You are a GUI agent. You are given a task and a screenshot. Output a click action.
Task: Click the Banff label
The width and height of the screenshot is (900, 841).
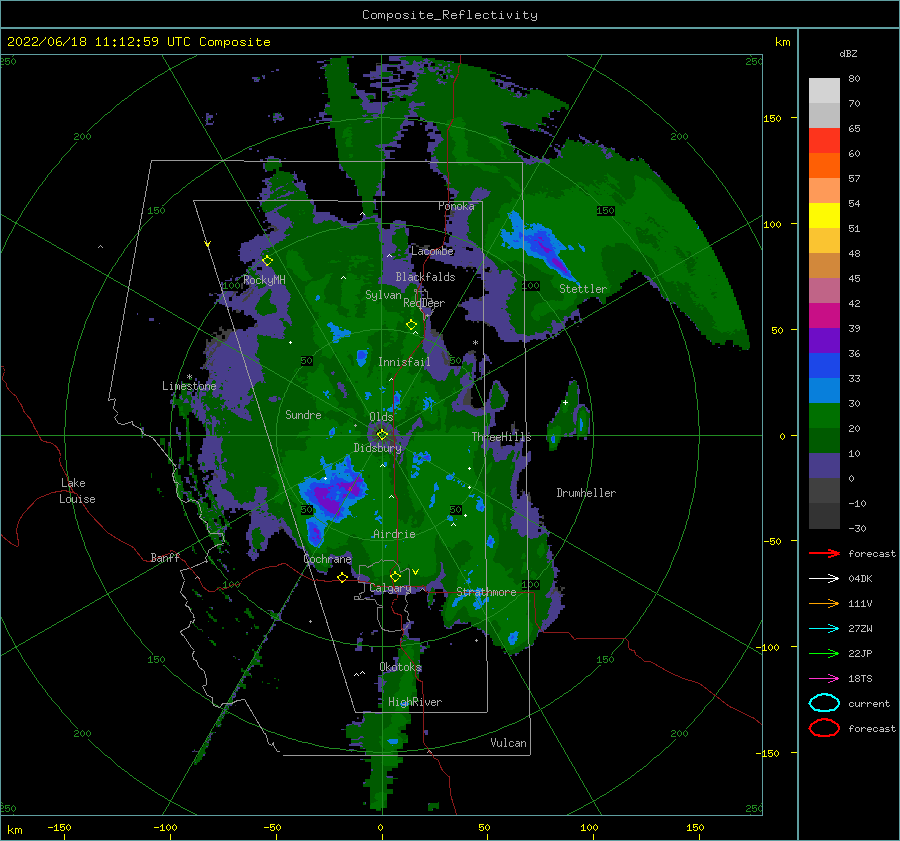[x=165, y=557]
